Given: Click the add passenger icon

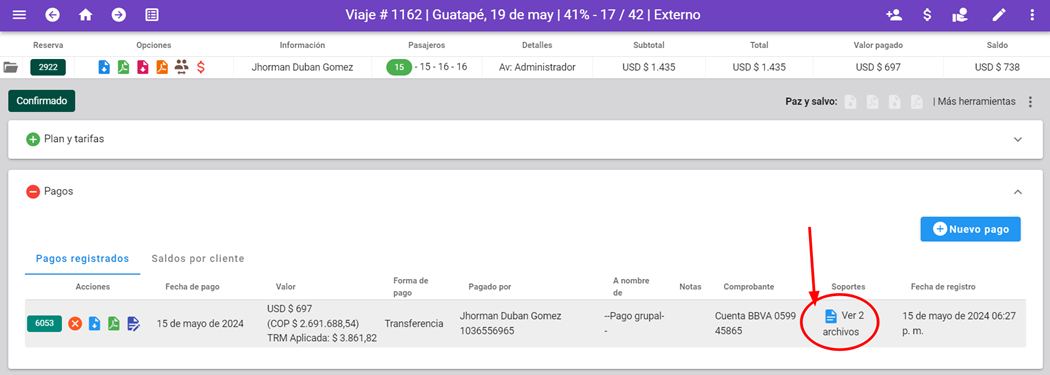Looking at the screenshot, I should click(893, 15).
